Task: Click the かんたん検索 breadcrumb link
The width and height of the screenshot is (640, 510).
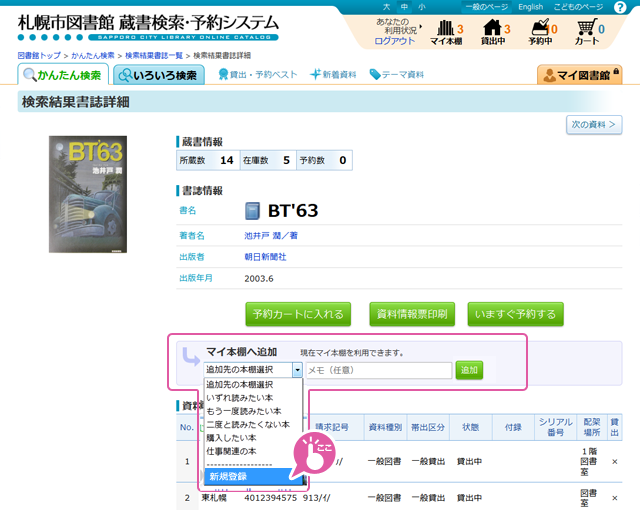Action: pos(93,55)
